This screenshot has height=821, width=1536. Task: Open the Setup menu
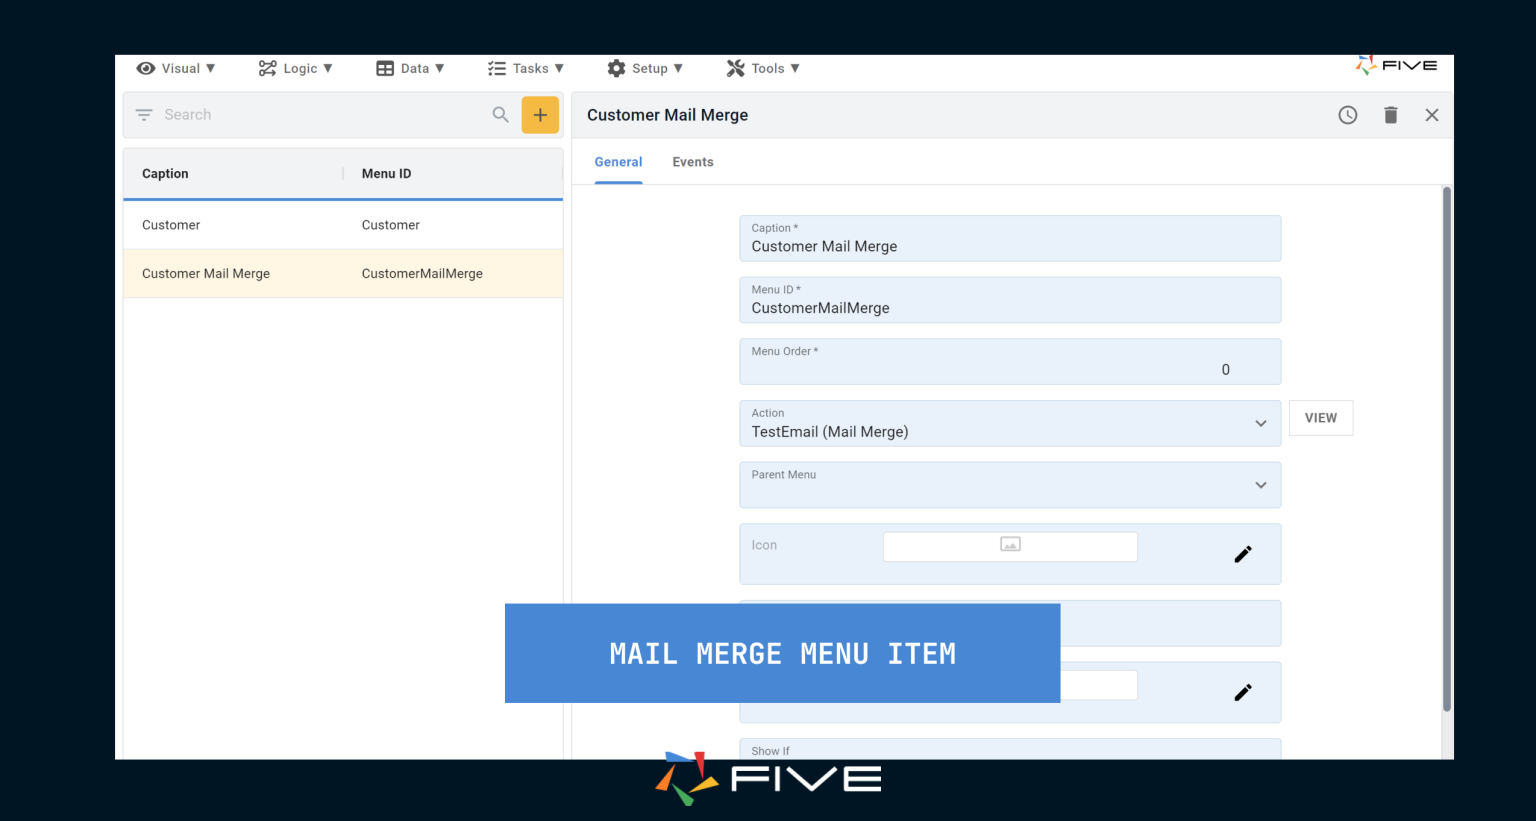645,68
